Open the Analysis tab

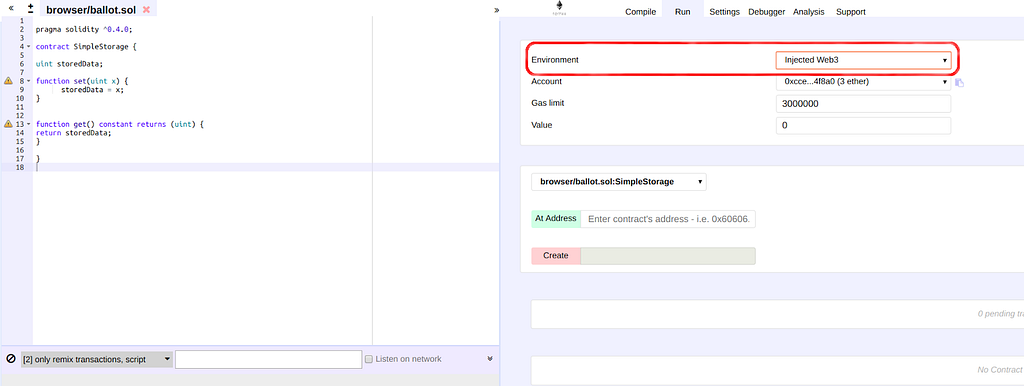808,12
